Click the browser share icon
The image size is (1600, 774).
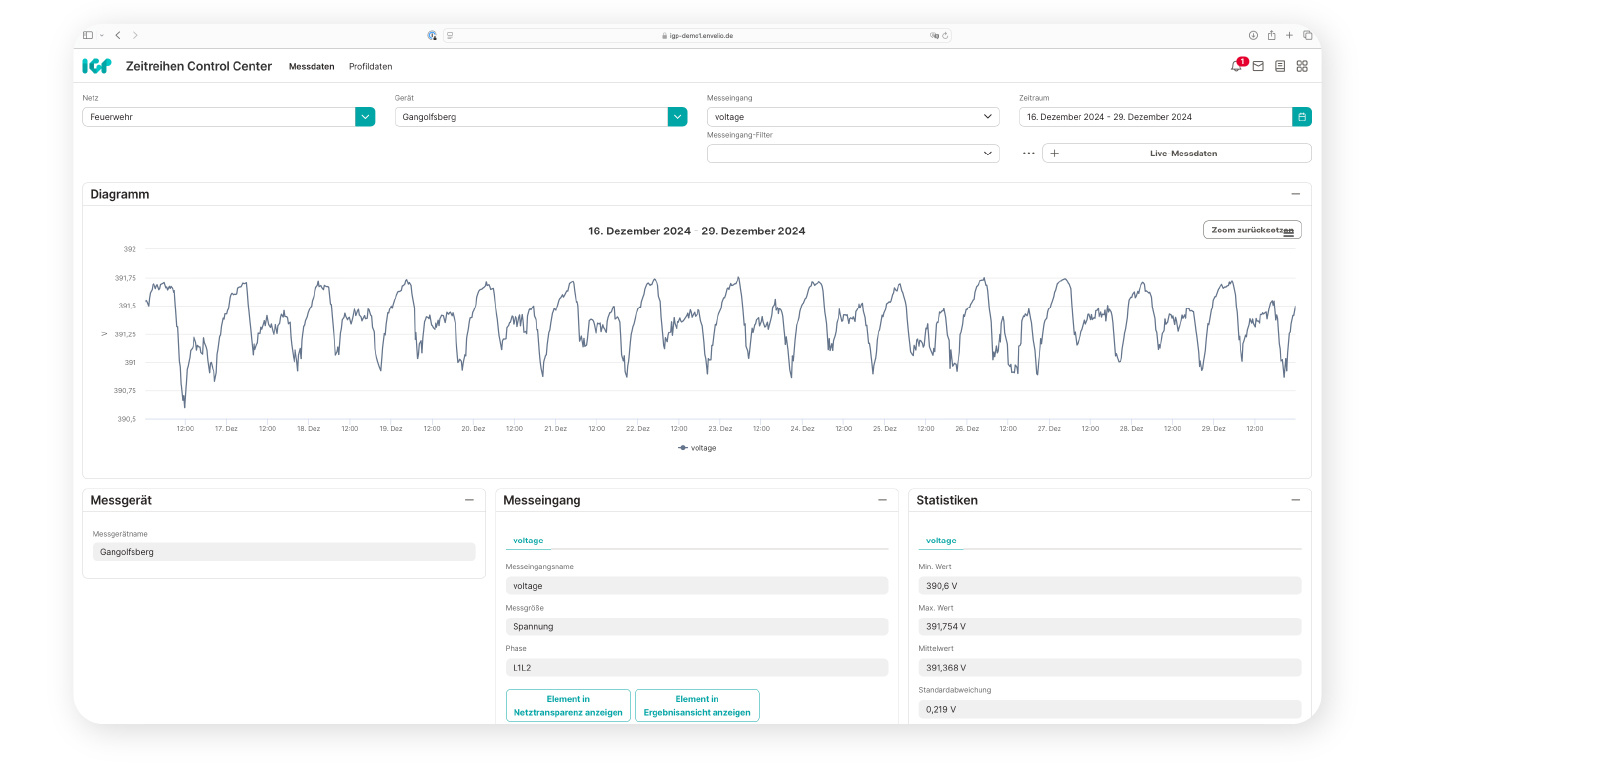click(1271, 35)
